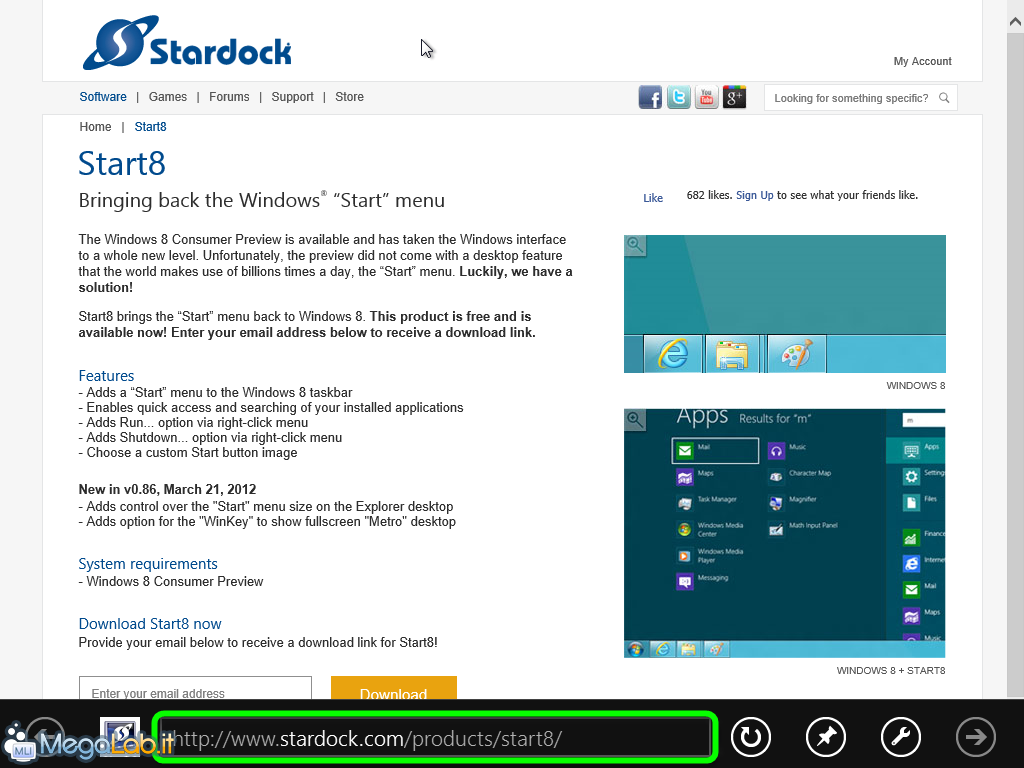Go to Home breadcrumb
Image resolution: width=1024 pixels, height=768 pixels.
[x=95, y=127]
